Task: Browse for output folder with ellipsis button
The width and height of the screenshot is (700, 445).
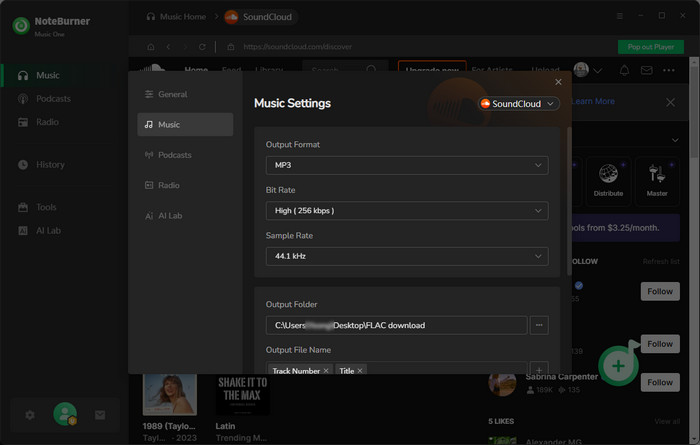Action: coord(539,325)
